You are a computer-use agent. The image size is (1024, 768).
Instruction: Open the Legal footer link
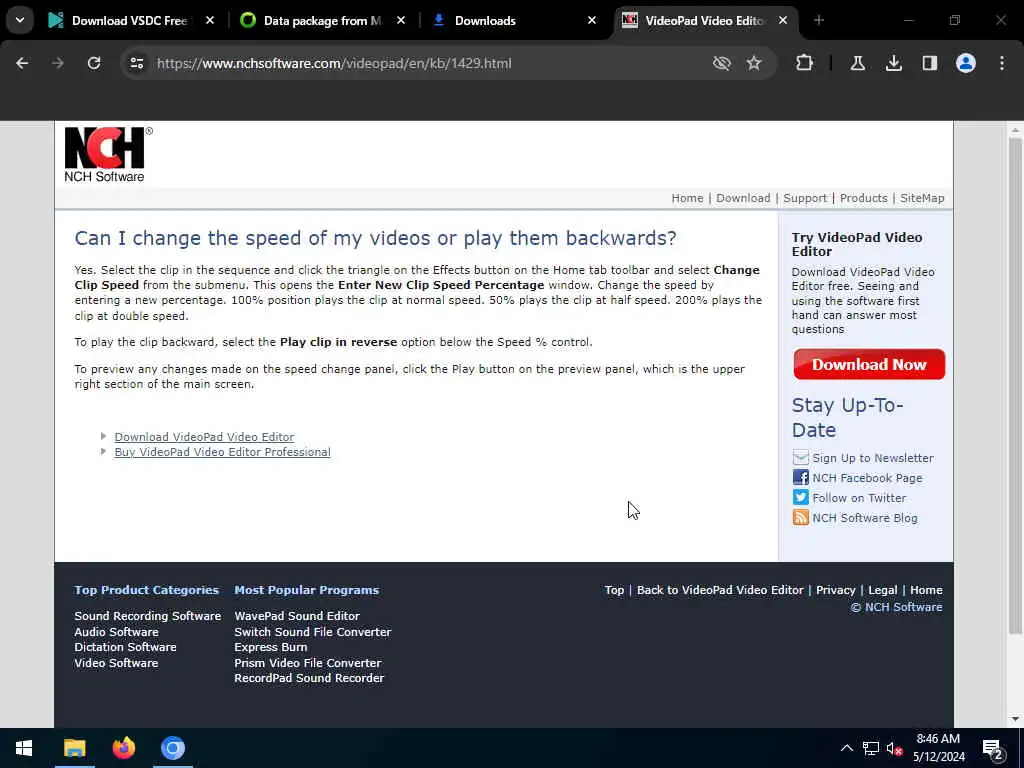[882, 590]
